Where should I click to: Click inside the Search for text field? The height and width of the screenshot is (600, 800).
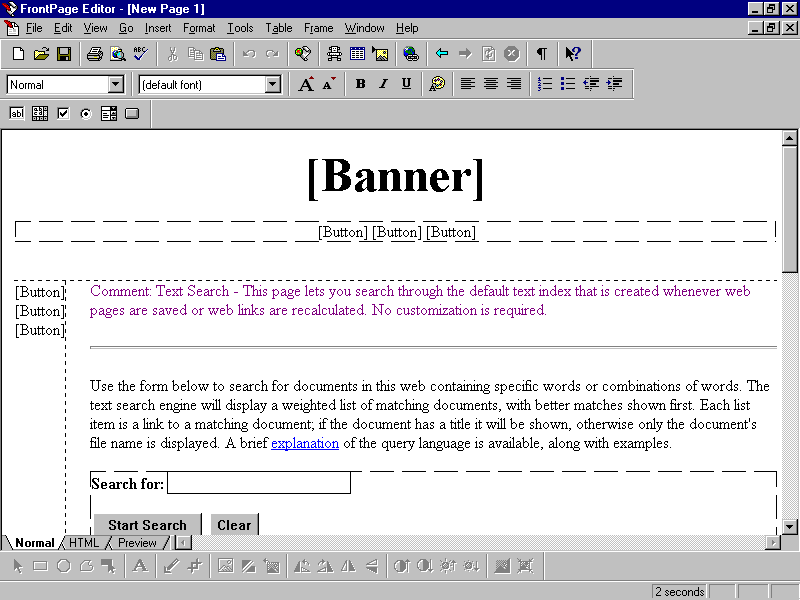[x=258, y=482]
